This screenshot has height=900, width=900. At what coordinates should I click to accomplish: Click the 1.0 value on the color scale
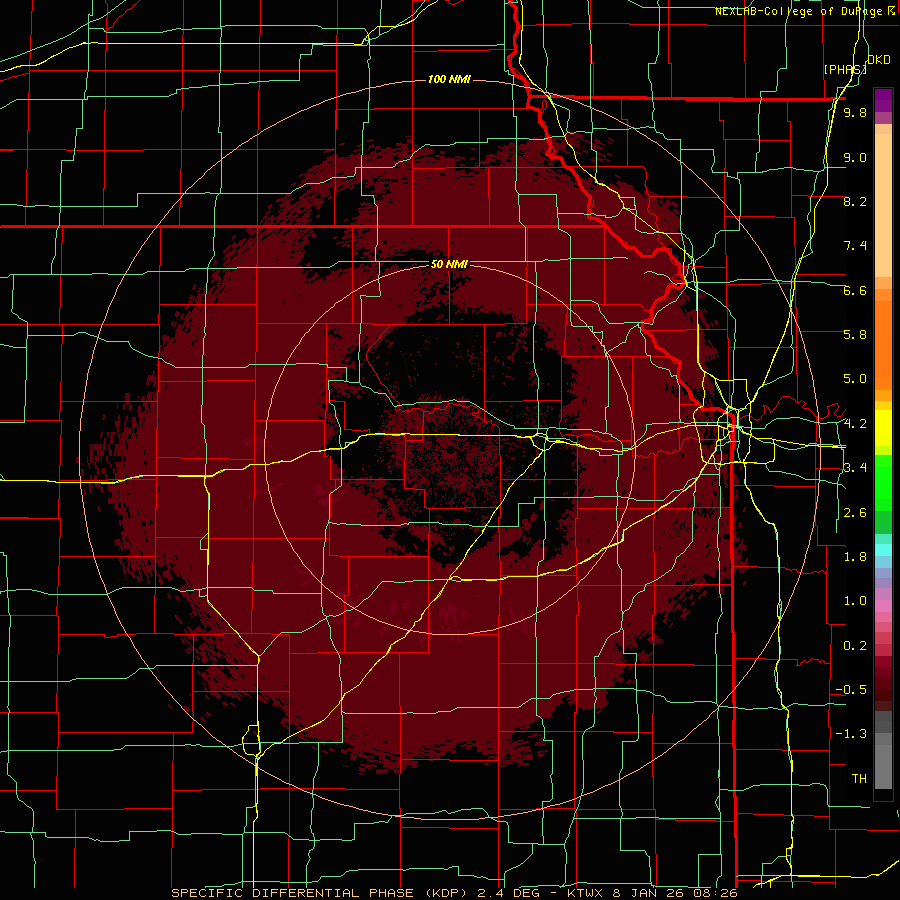tap(855, 601)
